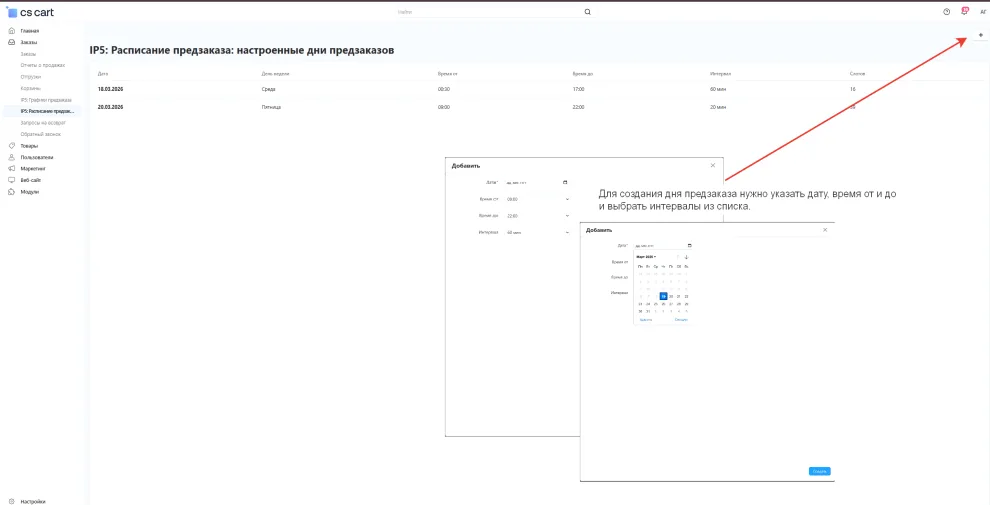
Task: Click the calendar next-month down arrow
Action: pos(686,257)
